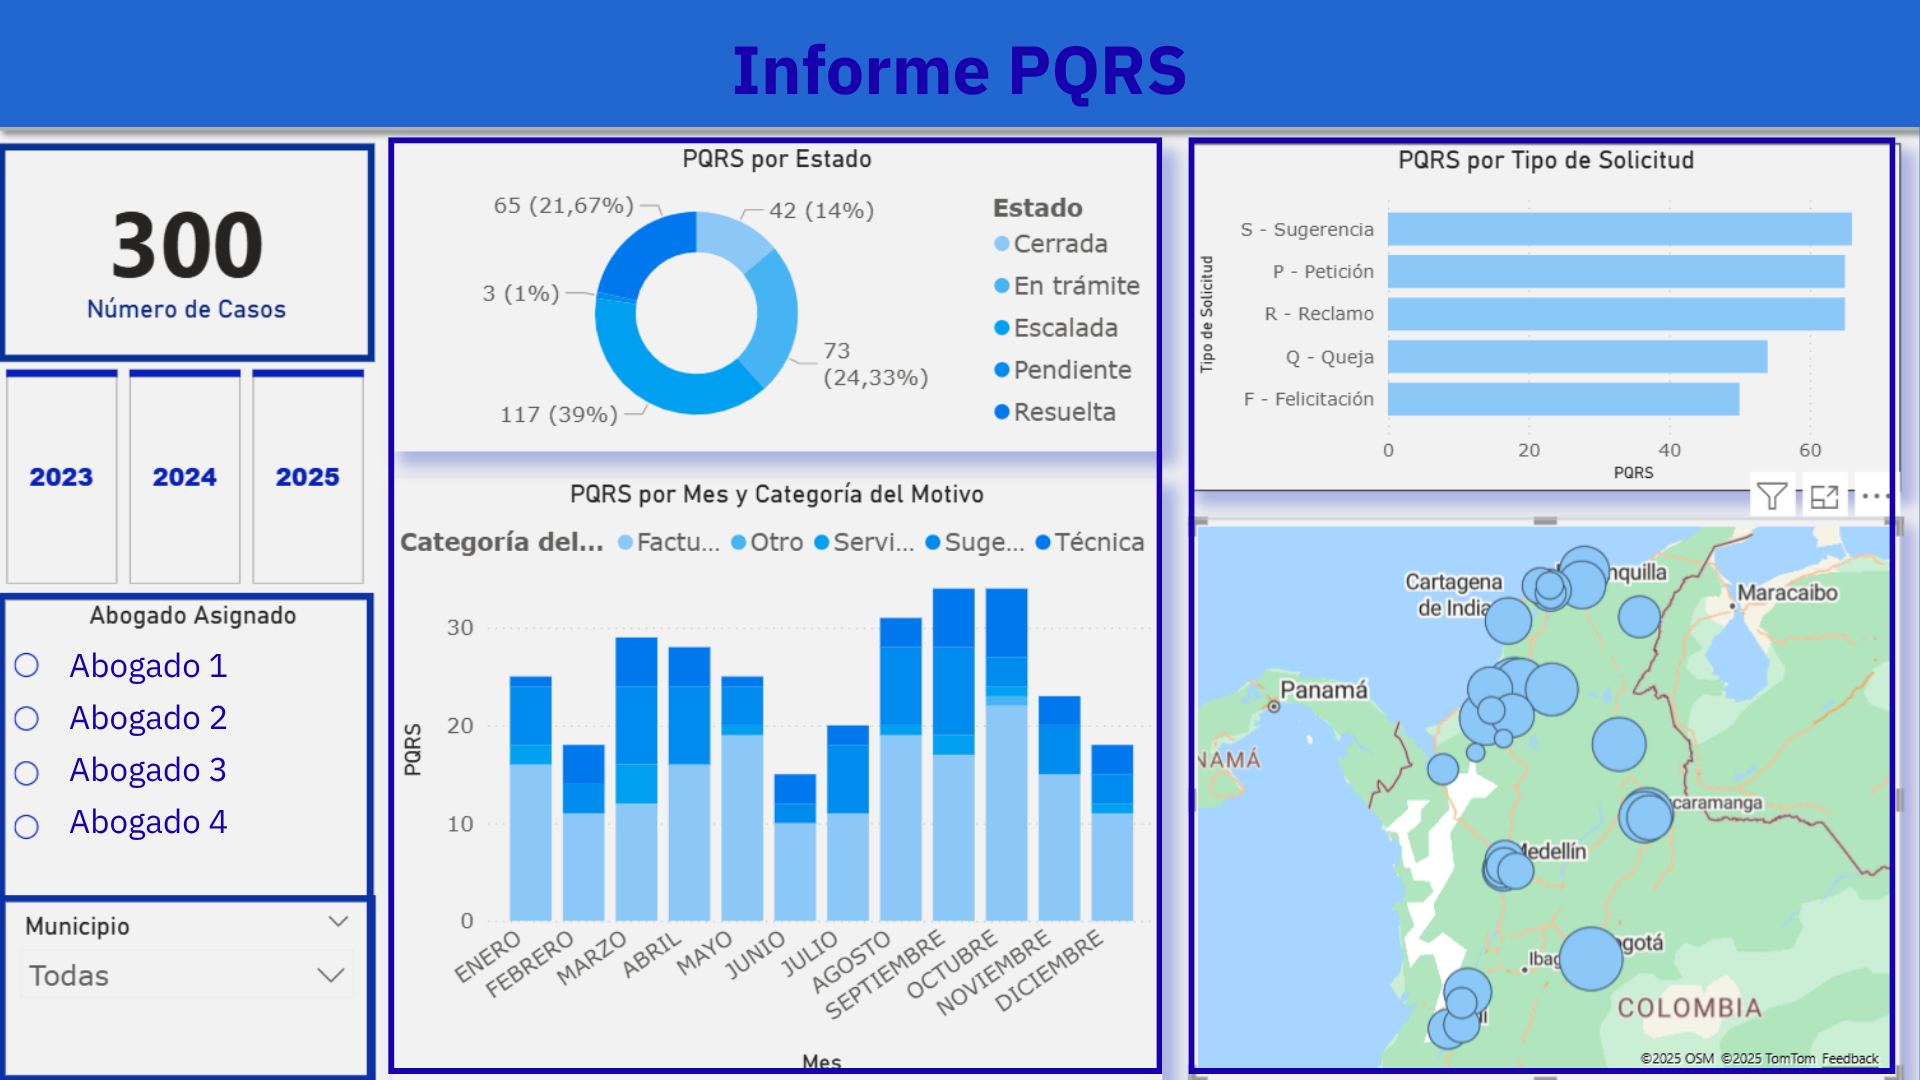Select the OCTUBRE stacked column
The width and height of the screenshot is (1920, 1080).
point(1006,755)
